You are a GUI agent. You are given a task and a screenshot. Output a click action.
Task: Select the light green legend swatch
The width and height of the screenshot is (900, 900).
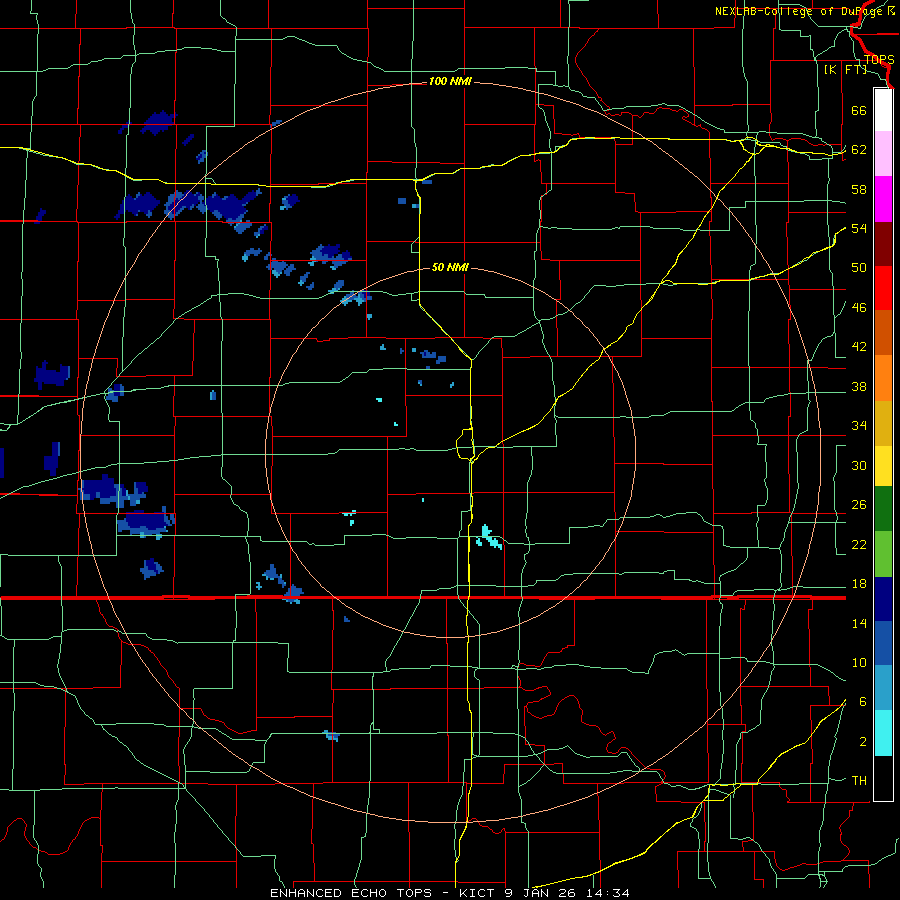[883, 554]
